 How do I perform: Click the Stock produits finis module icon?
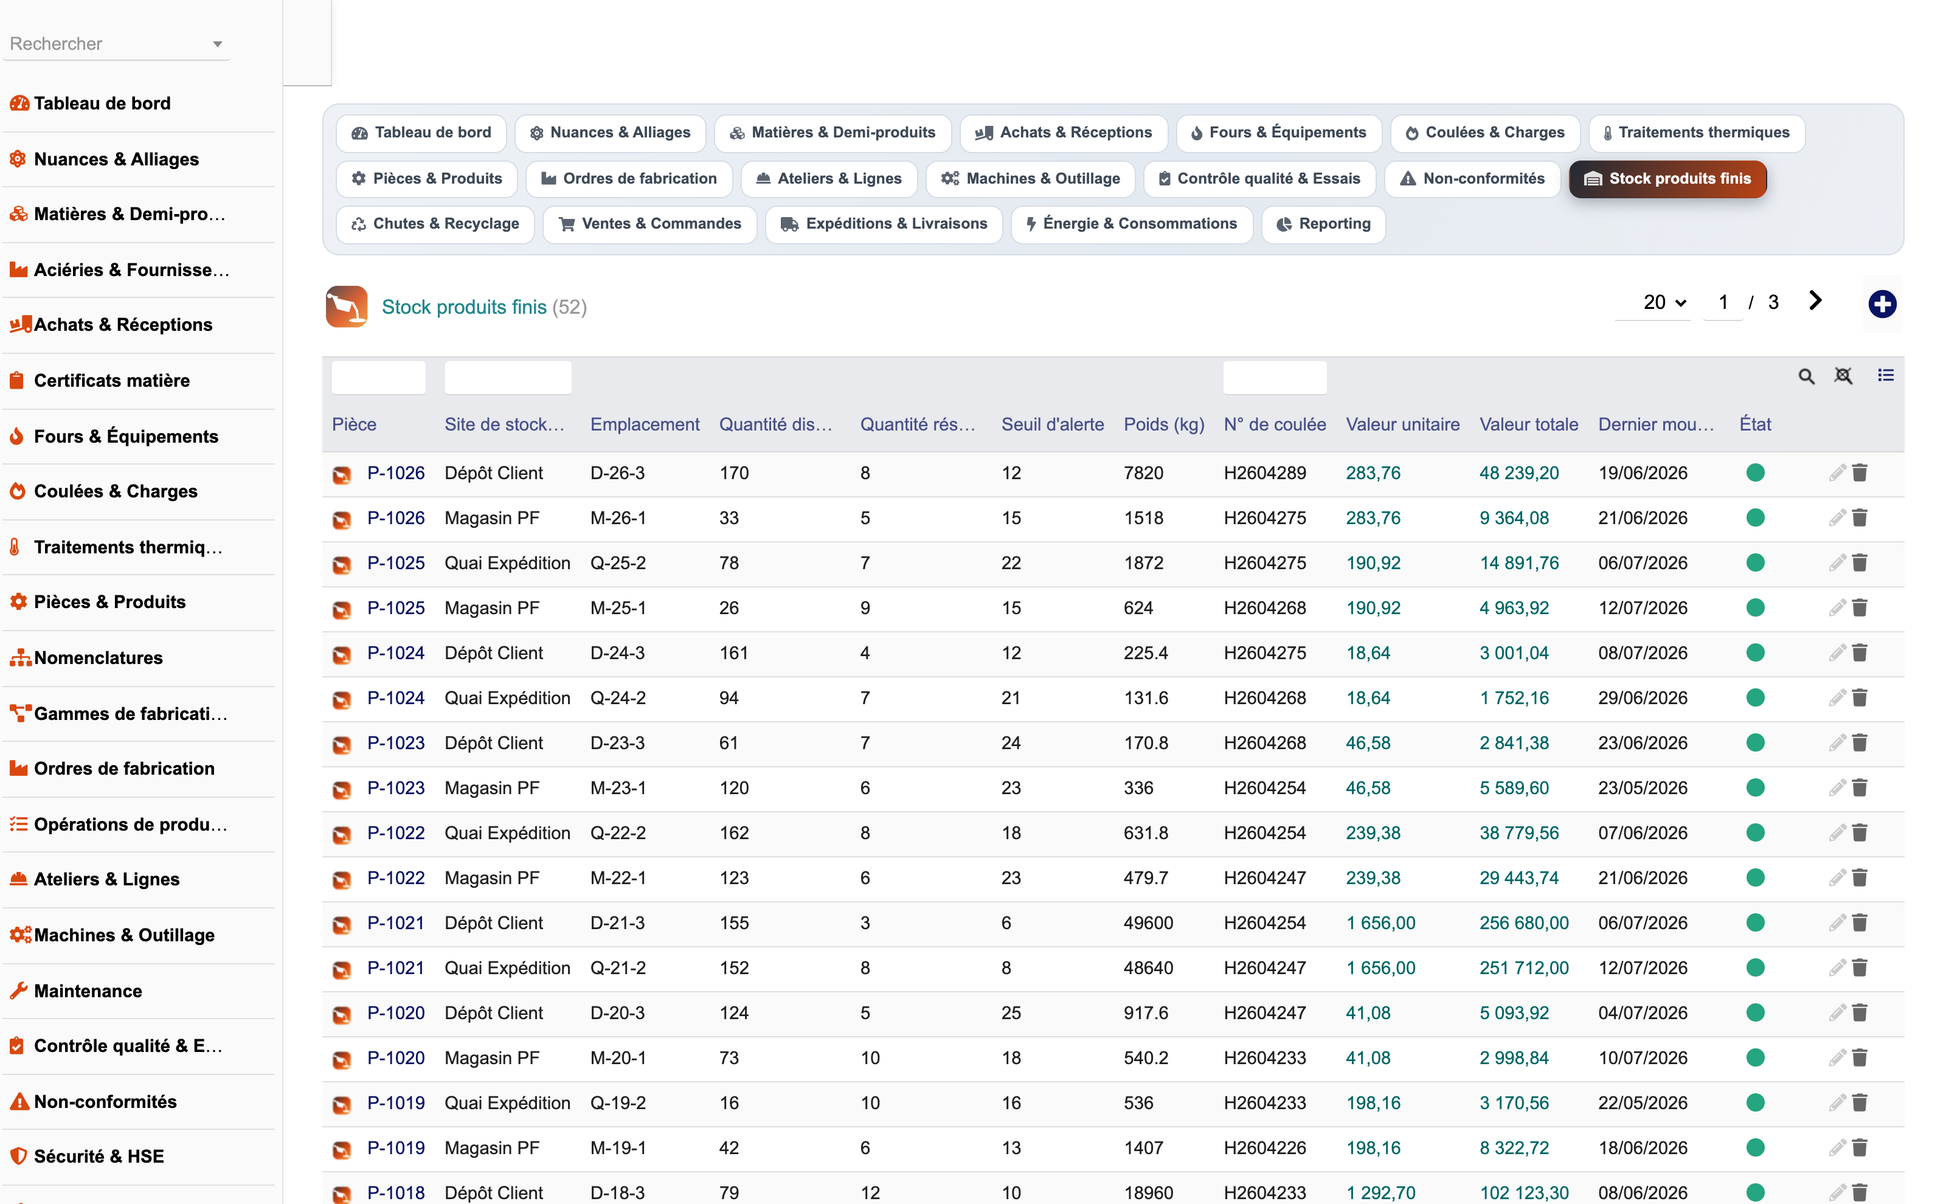pos(346,307)
